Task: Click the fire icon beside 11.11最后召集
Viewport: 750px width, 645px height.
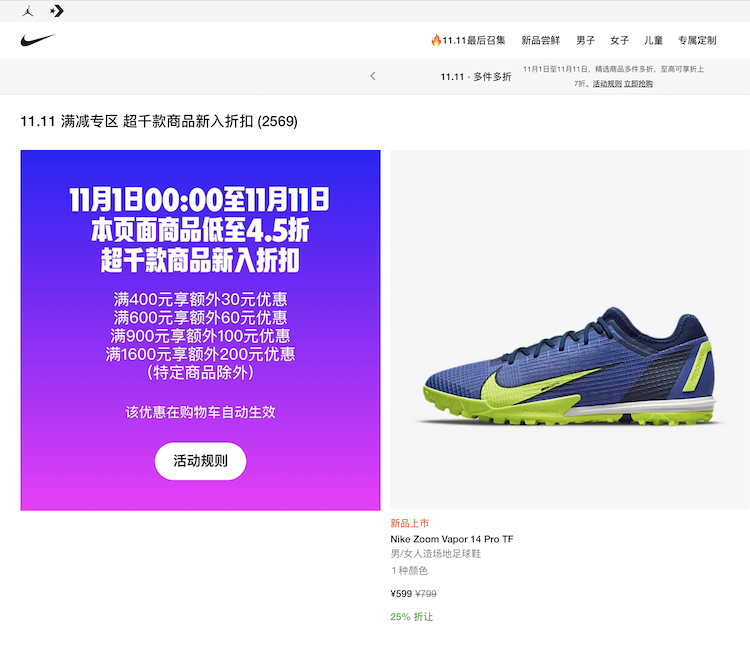Action: tap(436, 40)
